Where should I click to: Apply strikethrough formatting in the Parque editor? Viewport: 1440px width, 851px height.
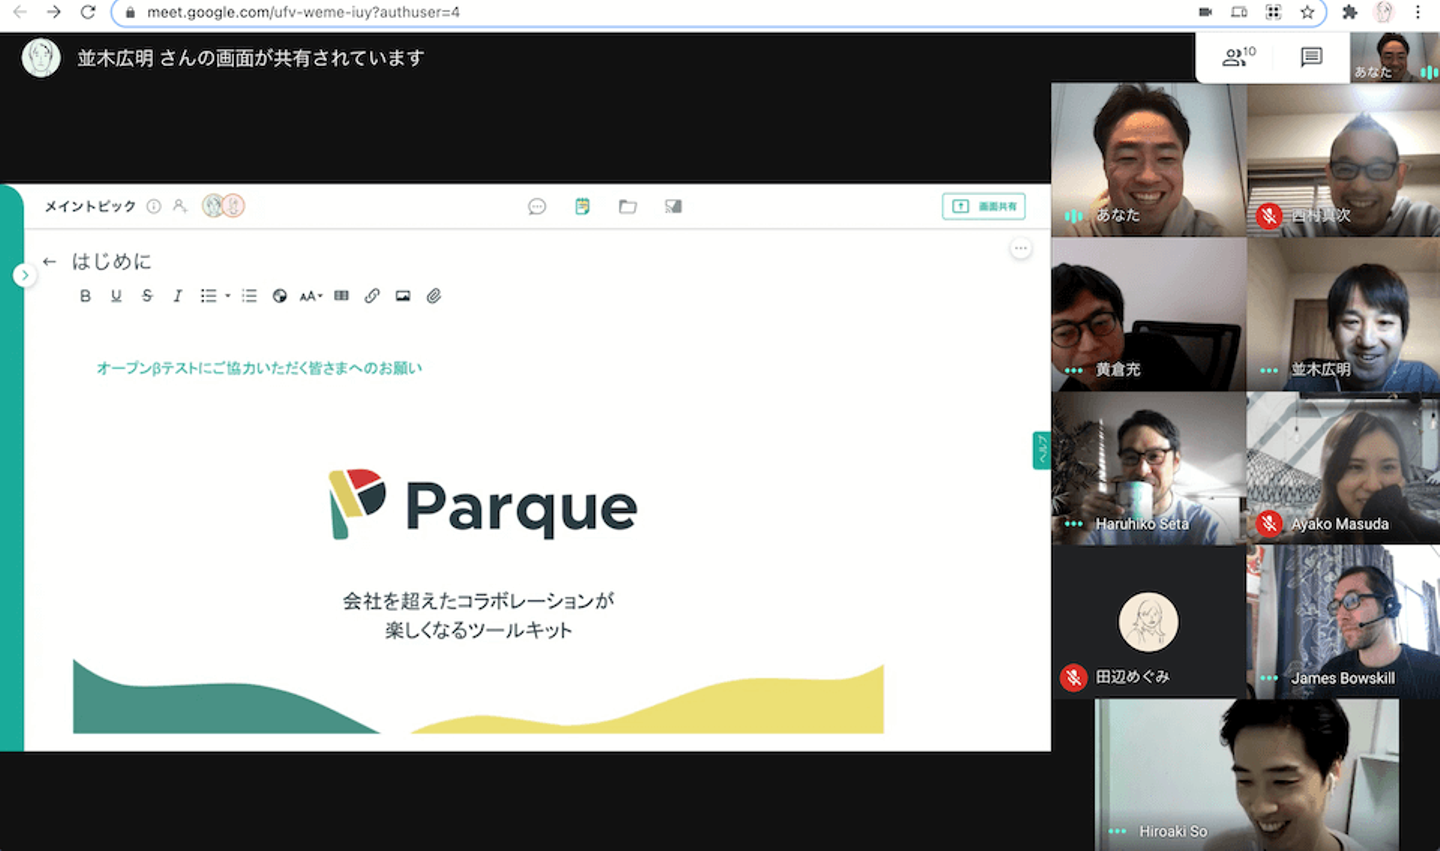tap(147, 296)
